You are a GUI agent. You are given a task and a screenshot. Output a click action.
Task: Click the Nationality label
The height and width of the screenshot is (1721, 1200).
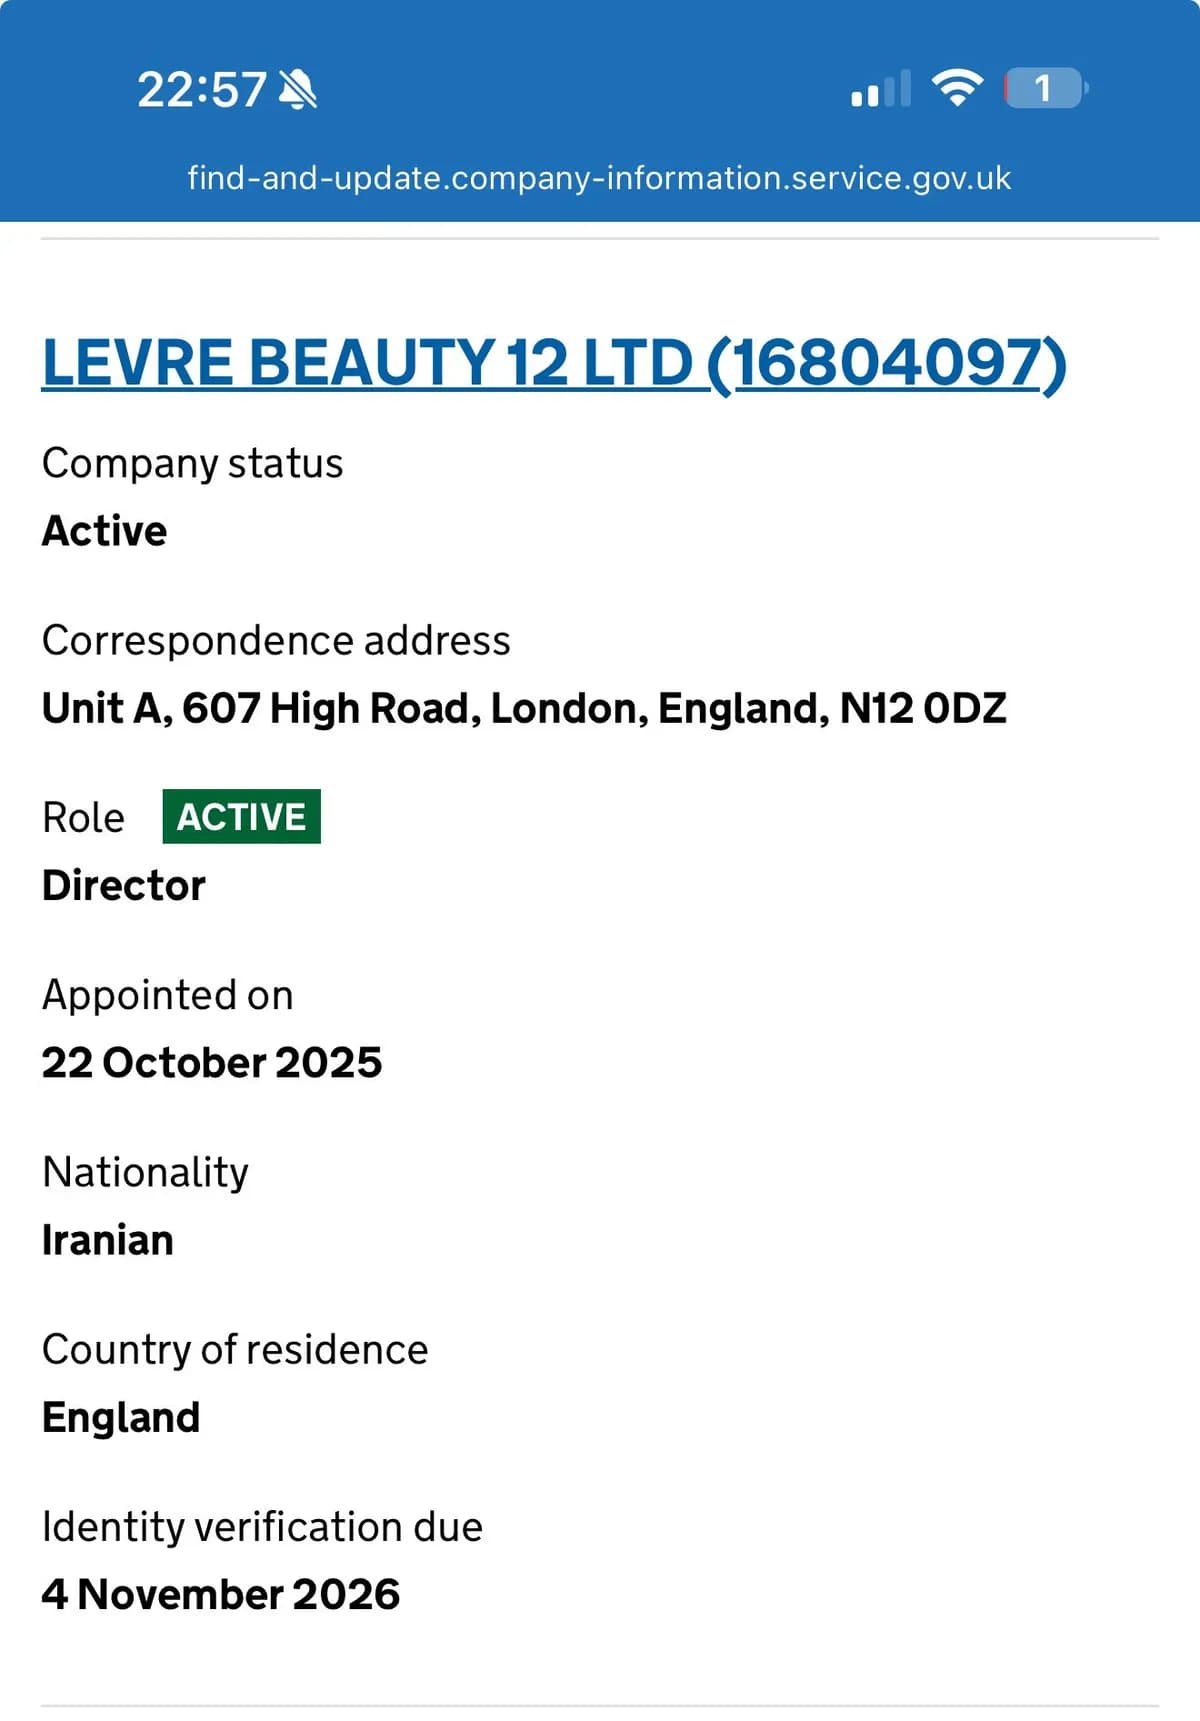(146, 1172)
